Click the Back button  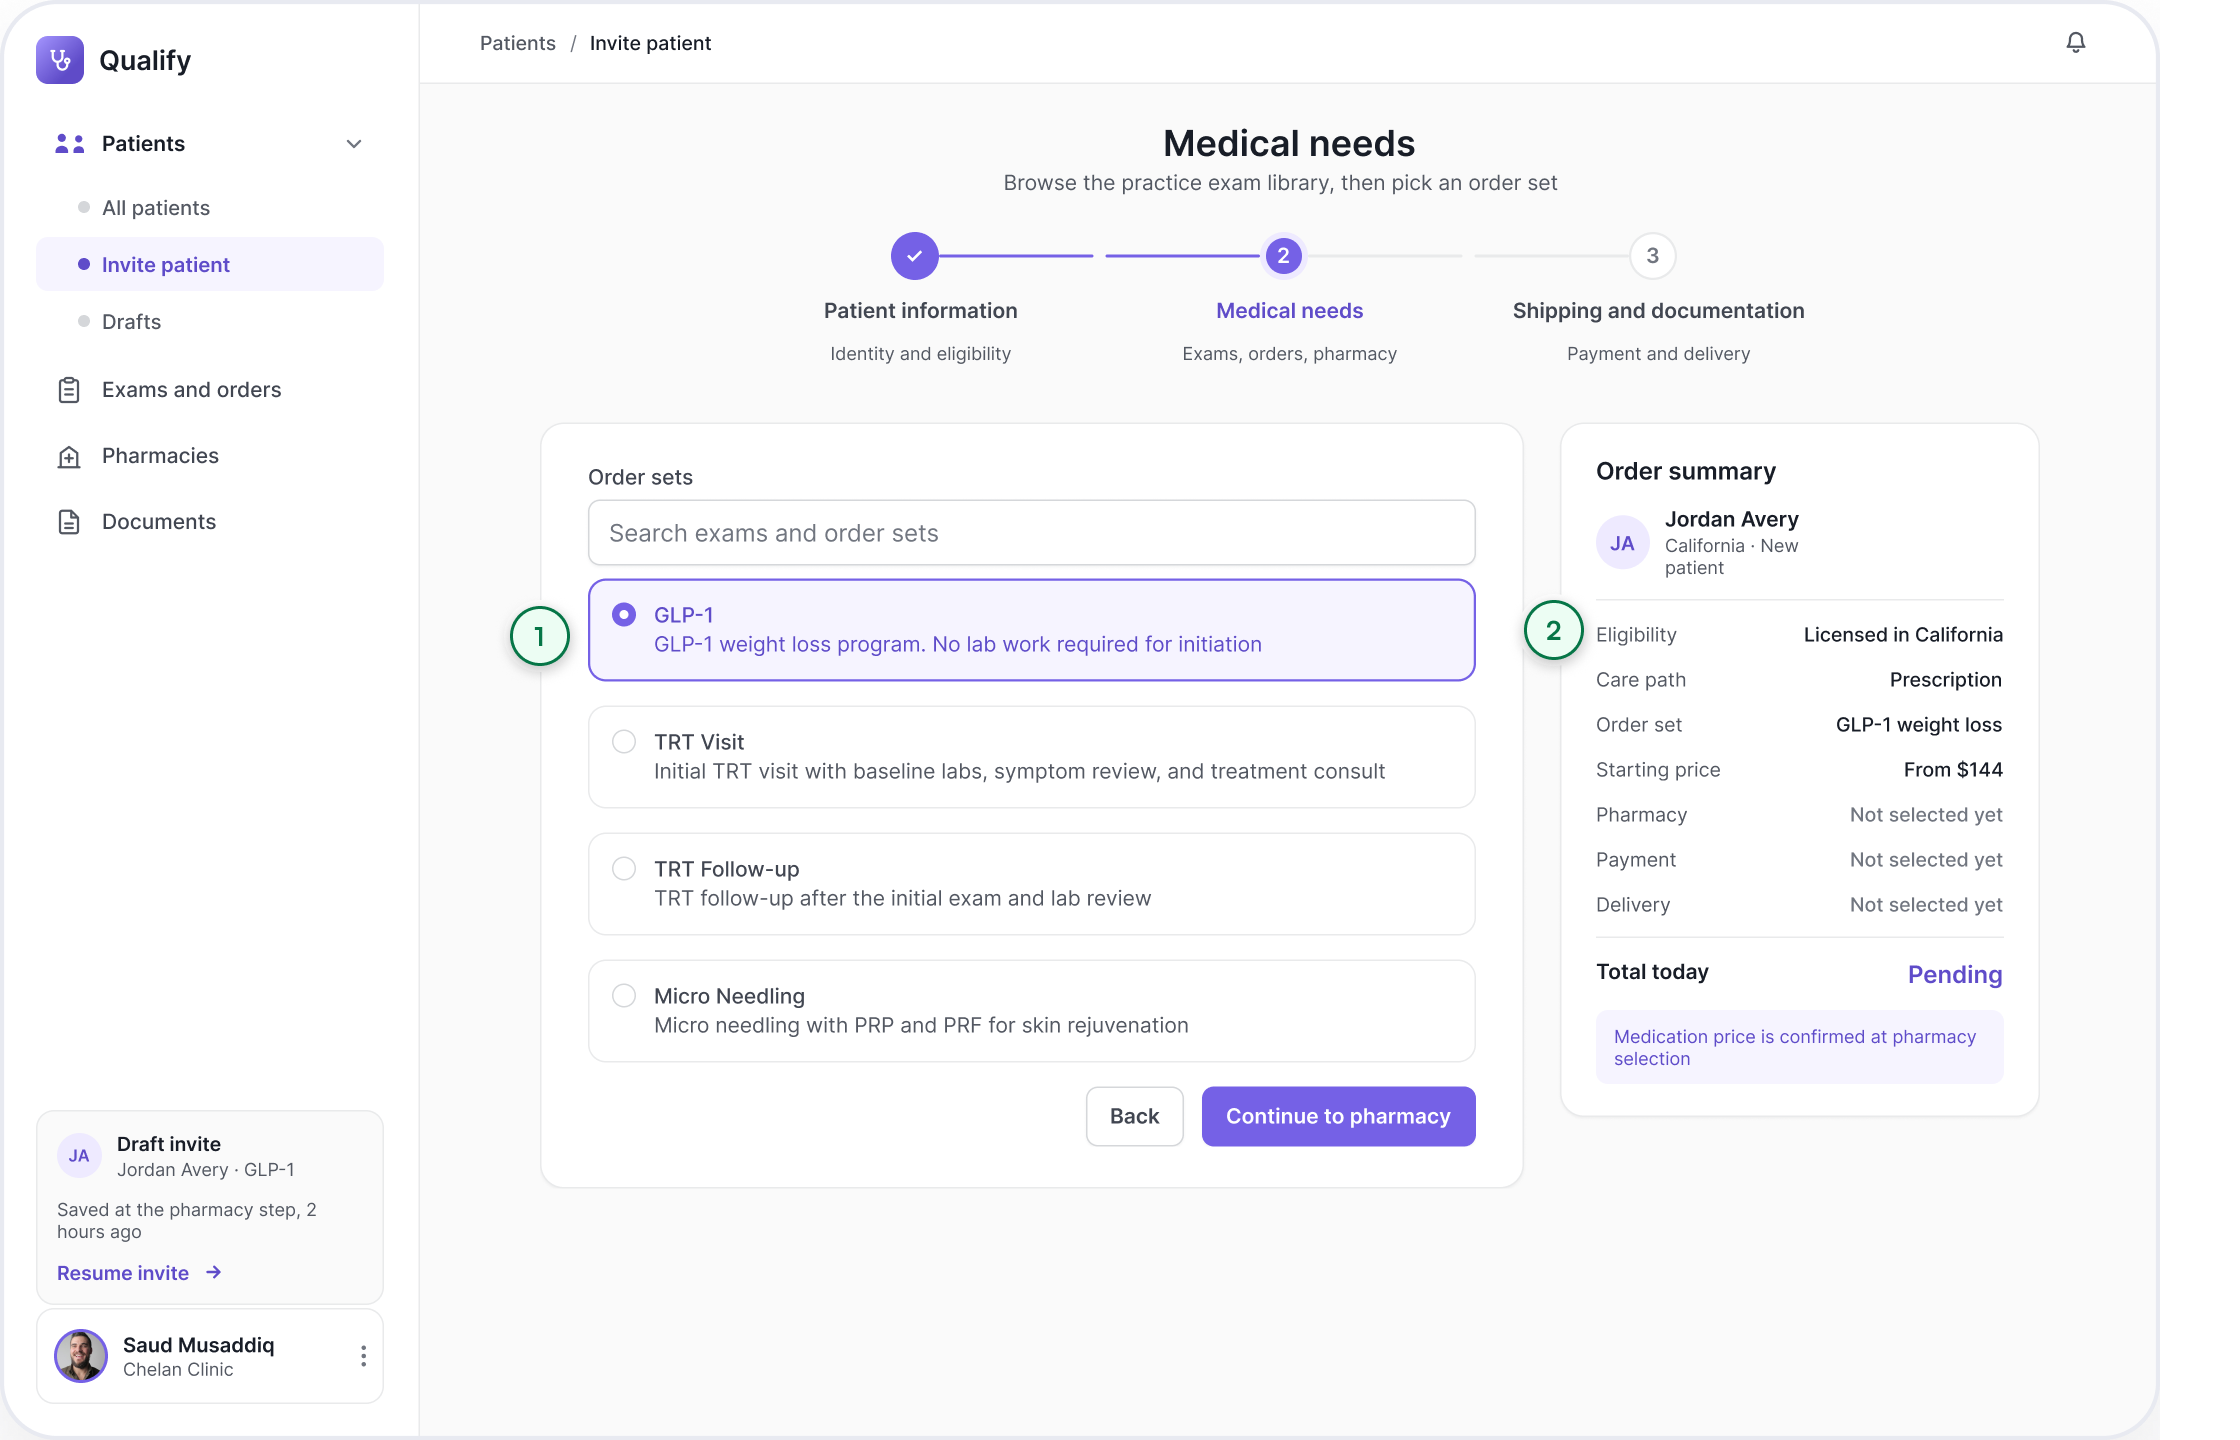click(x=1135, y=1116)
